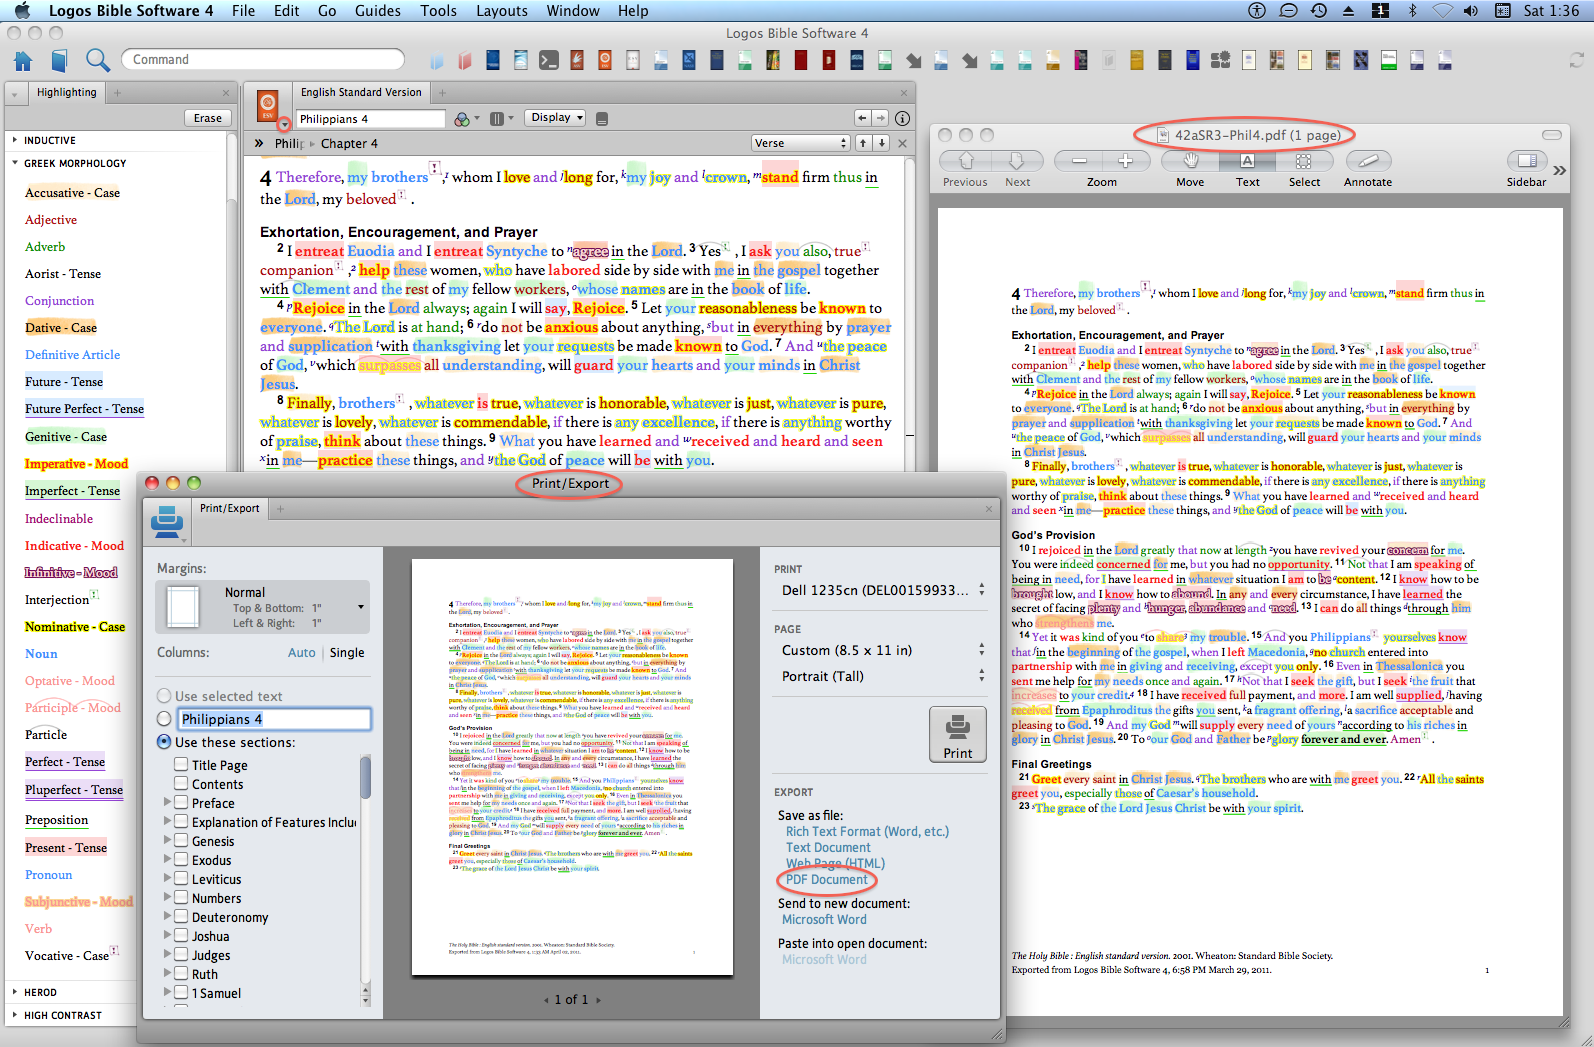Open the Layouts menu
Screen dimensions: 1594x1047
[x=502, y=11]
